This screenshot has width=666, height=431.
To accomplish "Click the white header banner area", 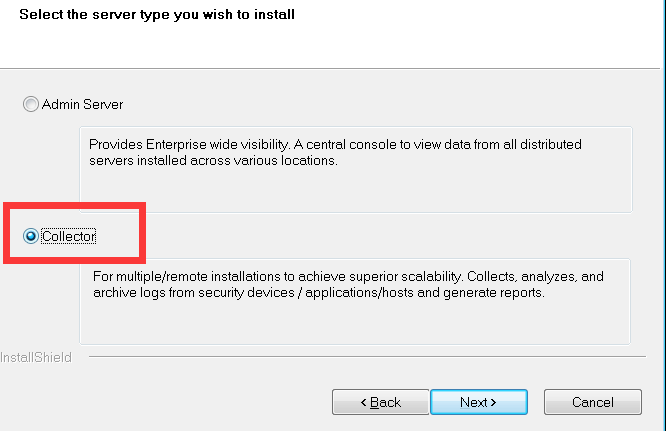I will click(330, 34).
